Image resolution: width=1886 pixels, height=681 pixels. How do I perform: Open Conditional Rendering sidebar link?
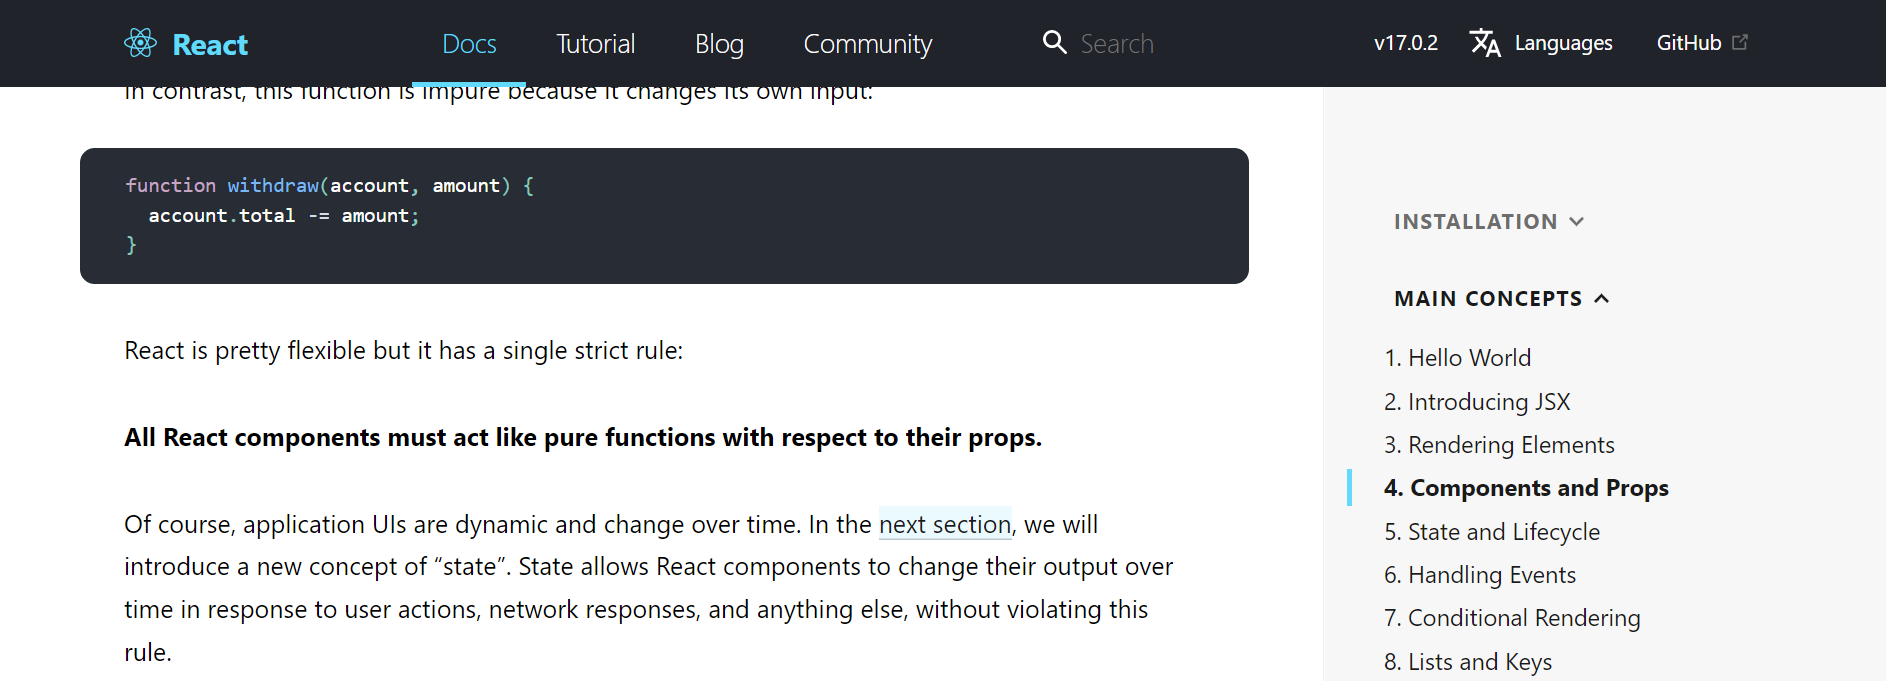click(x=1512, y=618)
